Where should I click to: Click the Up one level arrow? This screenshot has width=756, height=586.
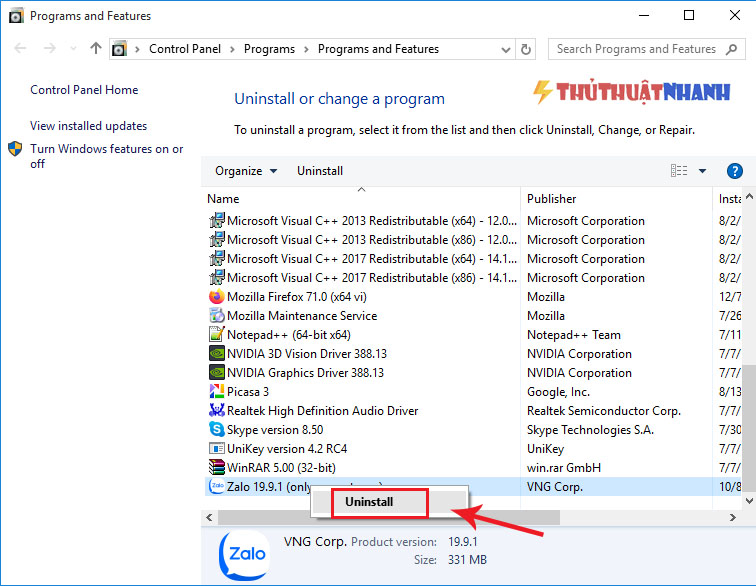(x=96, y=48)
